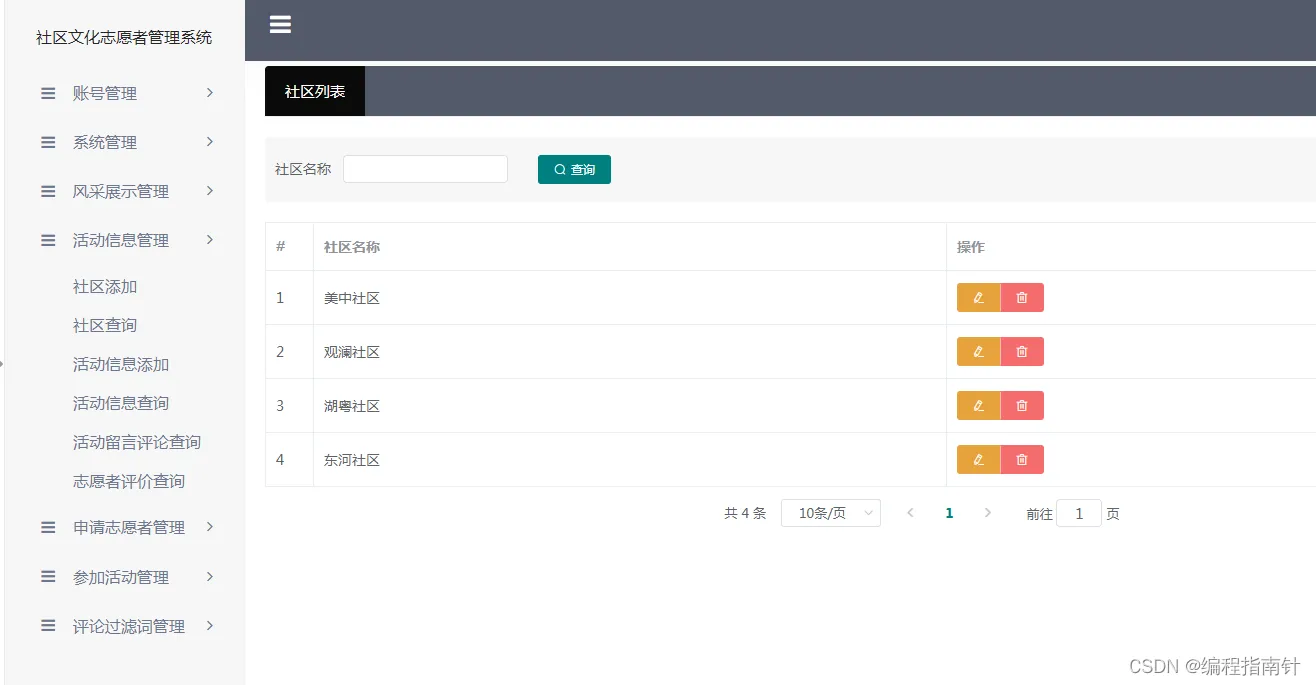This screenshot has height=685, width=1316.
Task: Toggle the hamburger menu in top bar
Action: 280,25
